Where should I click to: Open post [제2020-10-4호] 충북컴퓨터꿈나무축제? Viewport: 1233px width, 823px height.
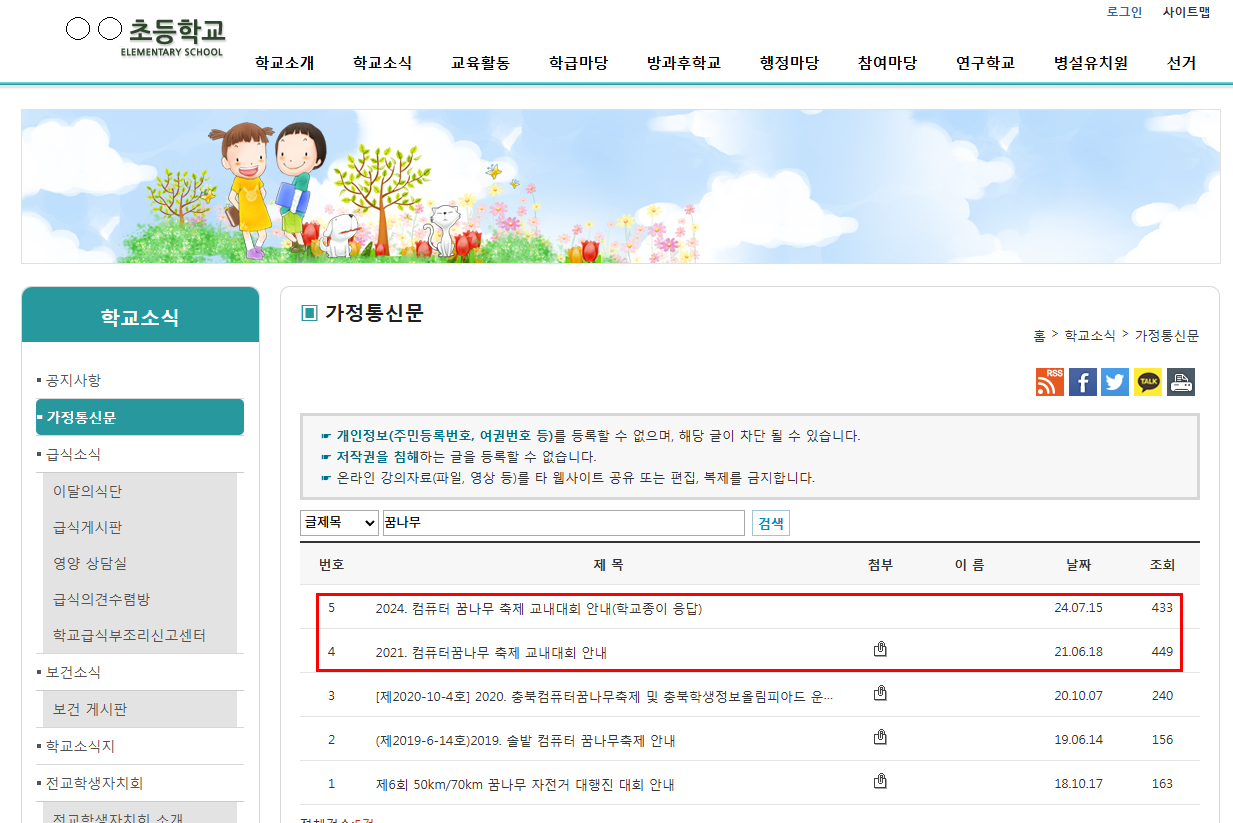(x=604, y=696)
